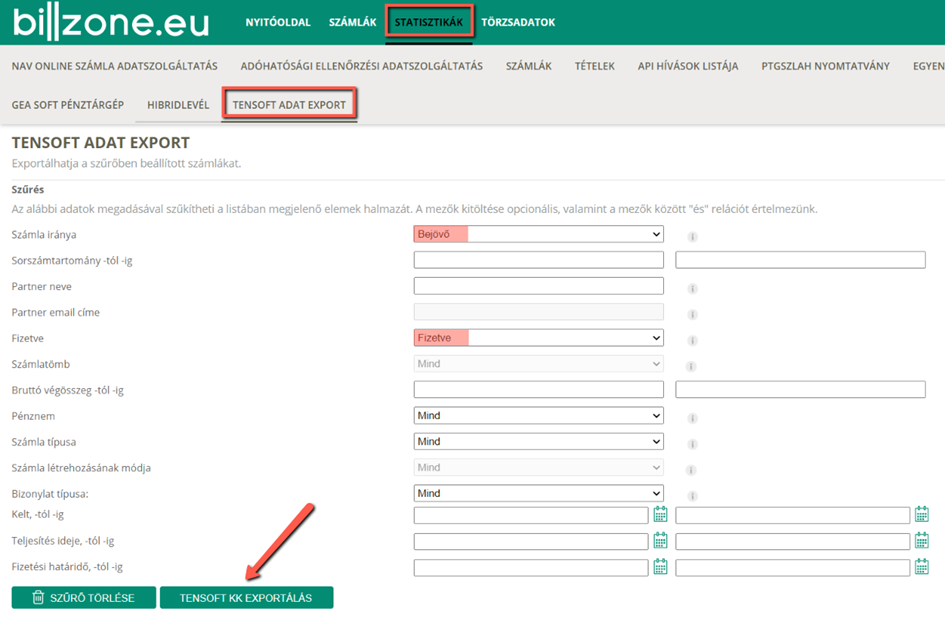Click the Kelt start date field
Viewport: 945px width, 618px height.
tap(531, 515)
